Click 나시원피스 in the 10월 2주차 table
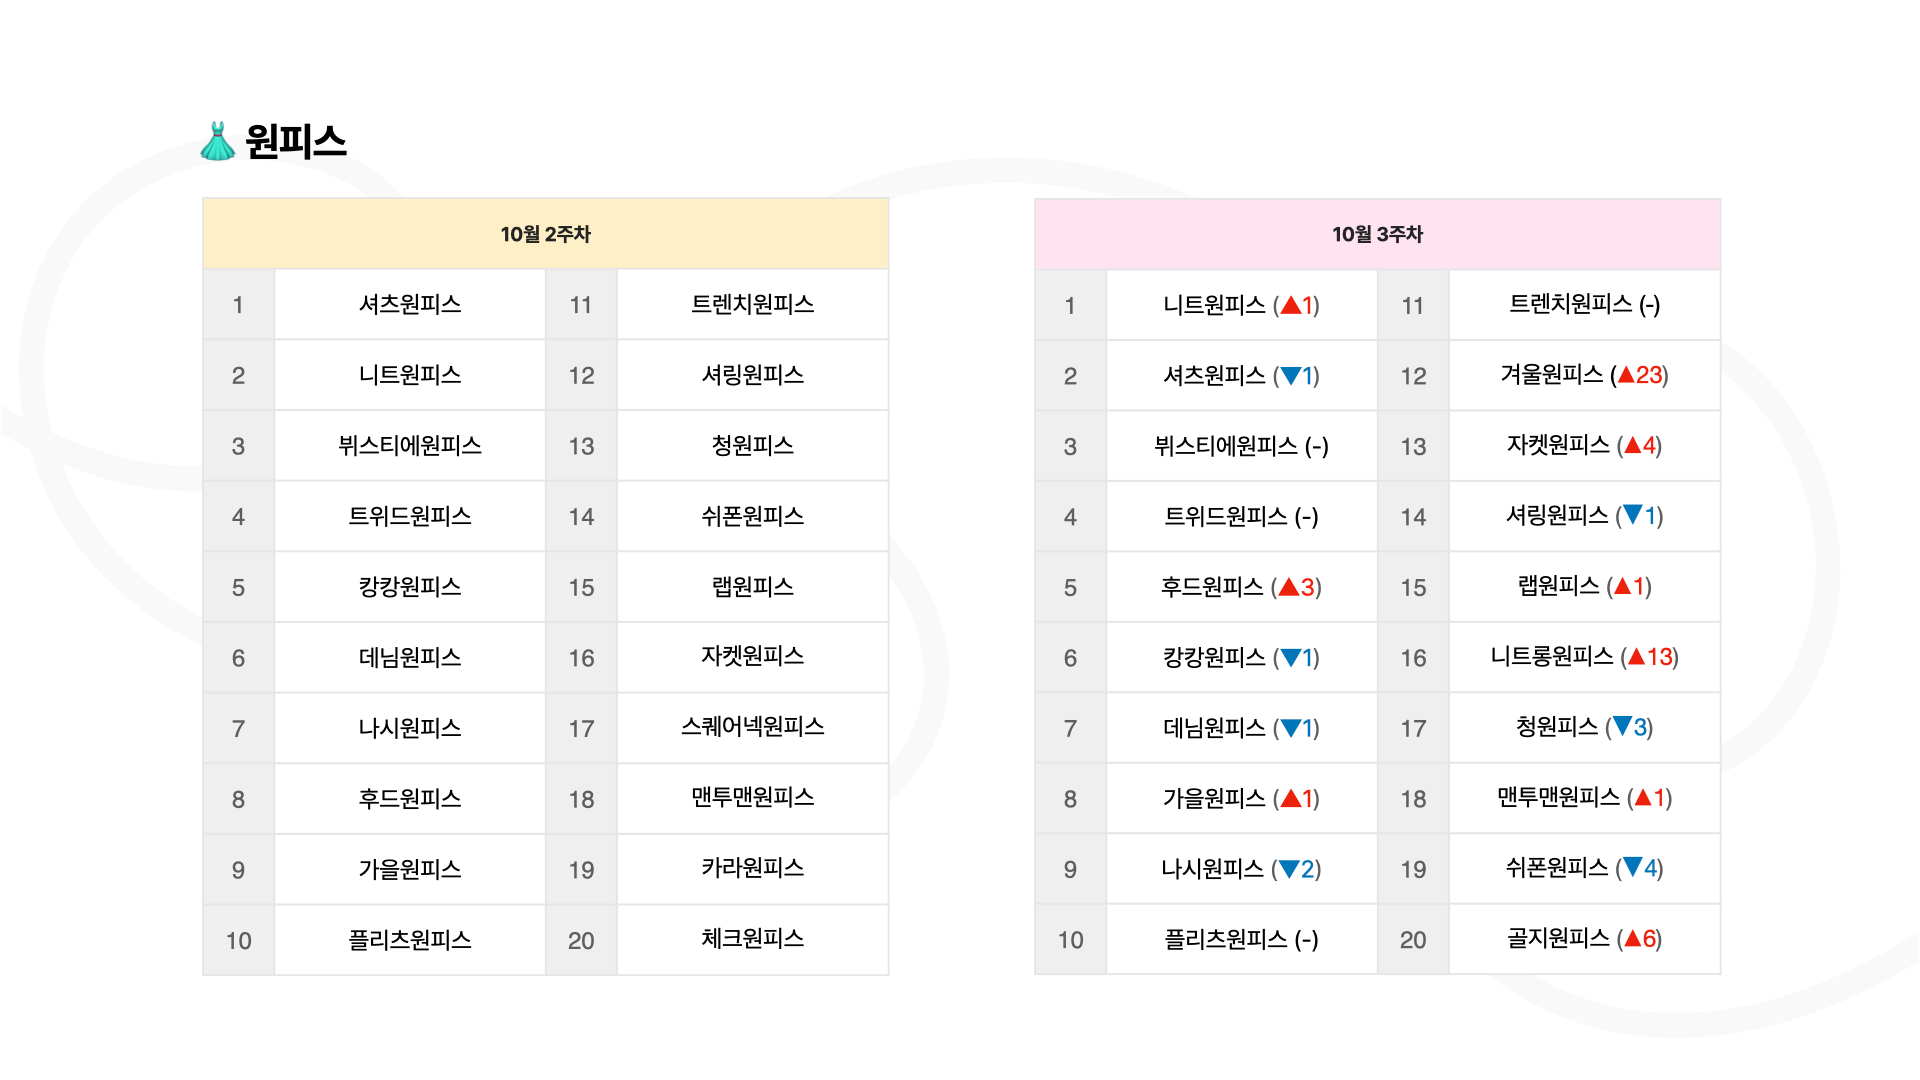This screenshot has height=1080, width=1920. point(410,728)
